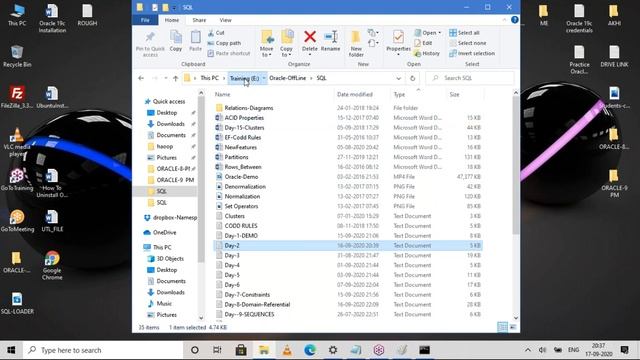This screenshot has height=360, width=640.
Task: Show hidden system tray icons
Action: pos(528,350)
